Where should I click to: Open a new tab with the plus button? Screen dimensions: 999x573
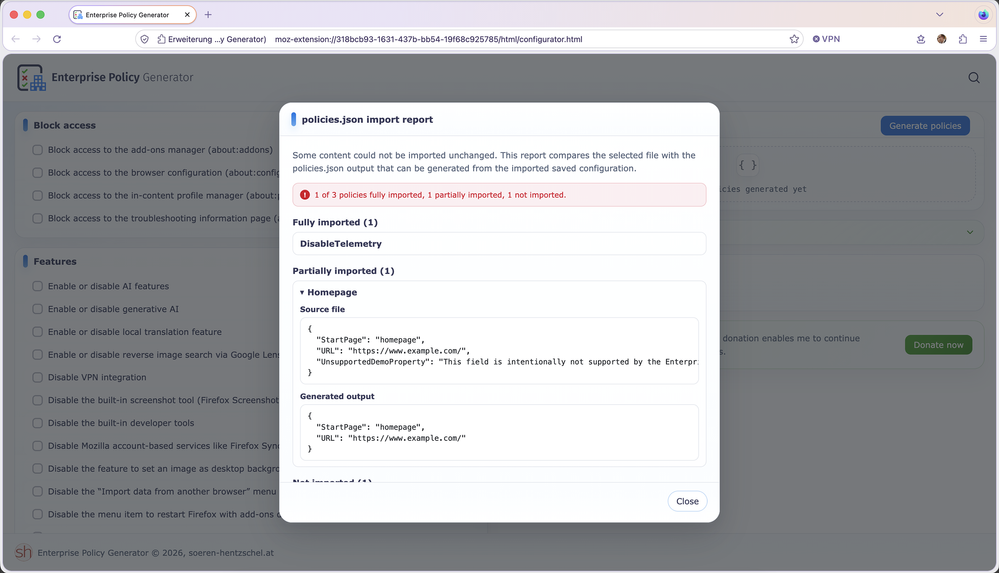[208, 14]
